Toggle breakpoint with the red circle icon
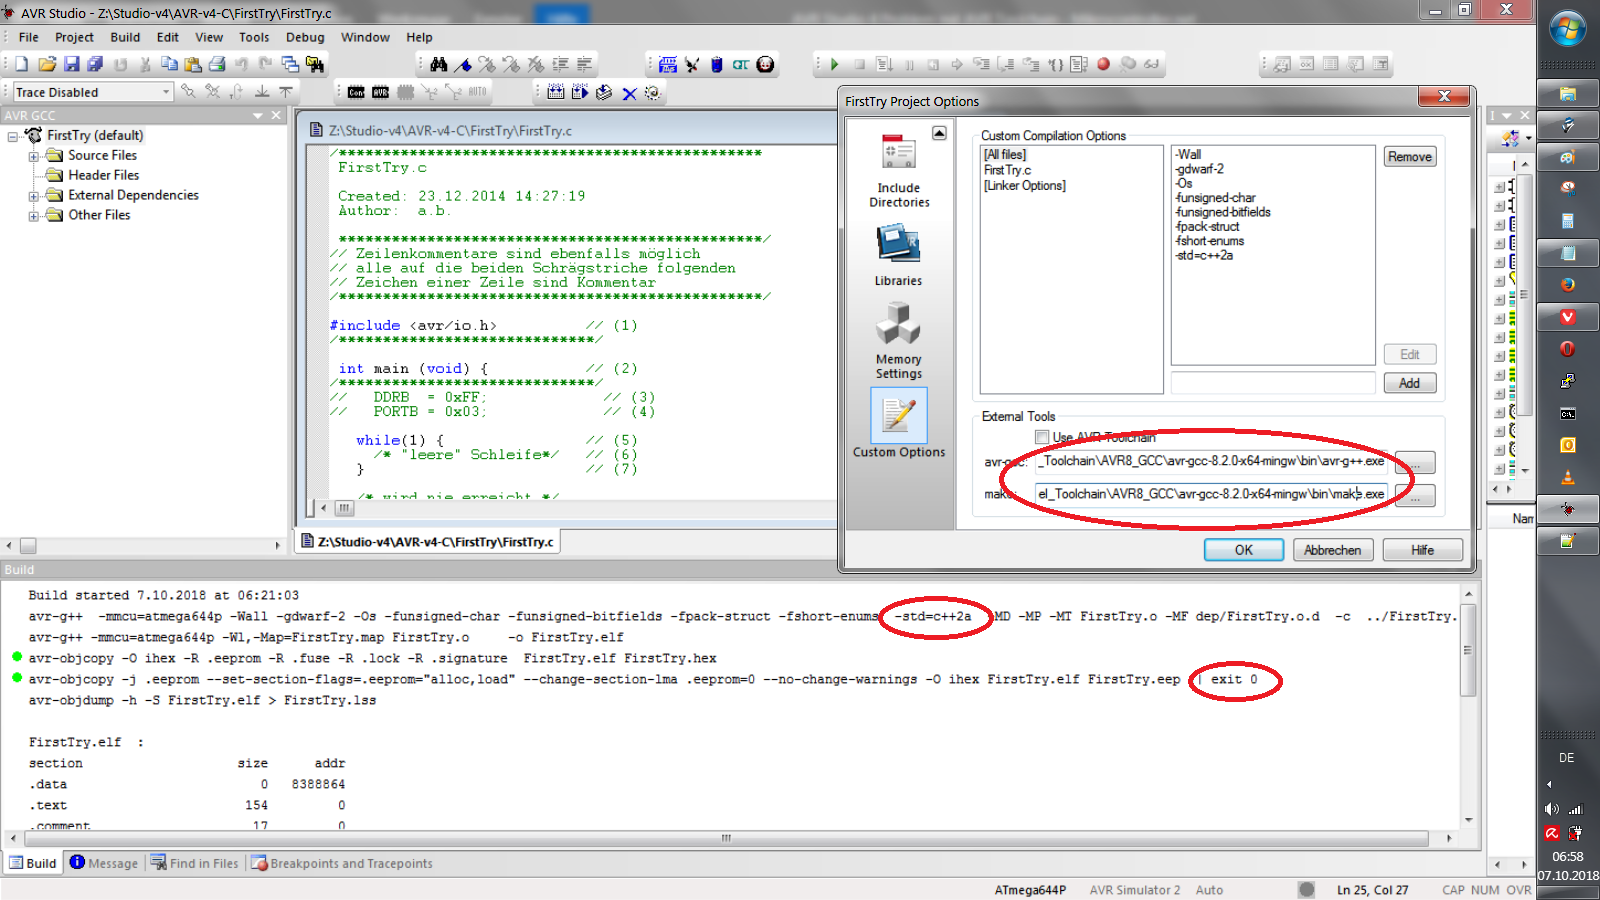The height and width of the screenshot is (900, 1600). coord(1104,64)
